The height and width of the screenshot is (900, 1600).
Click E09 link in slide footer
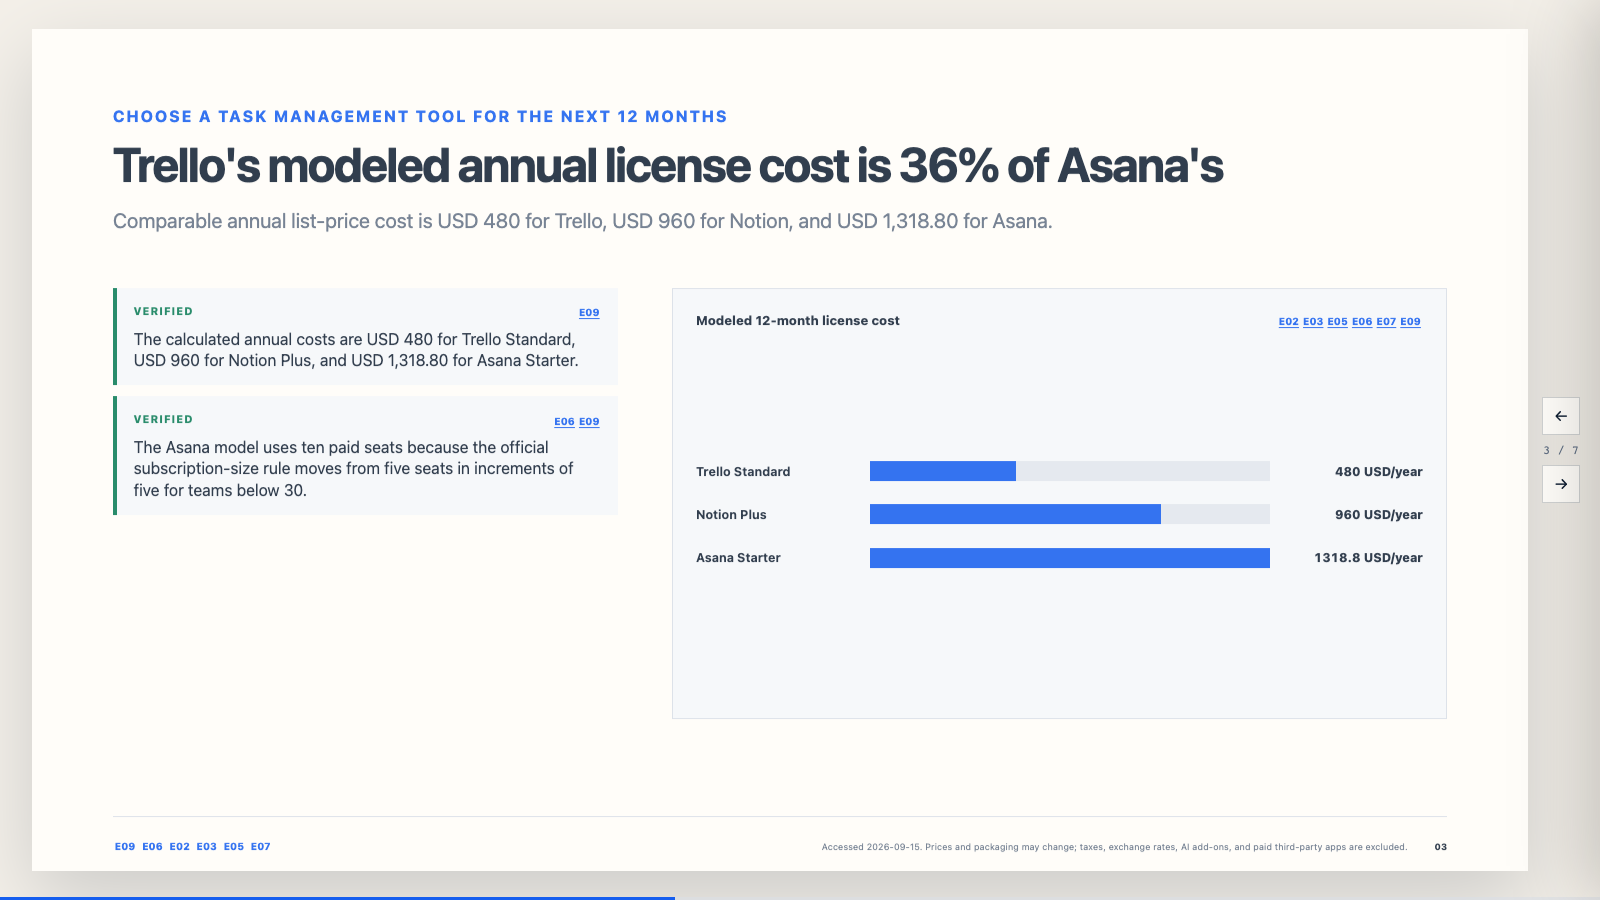[x=125, y=847]
